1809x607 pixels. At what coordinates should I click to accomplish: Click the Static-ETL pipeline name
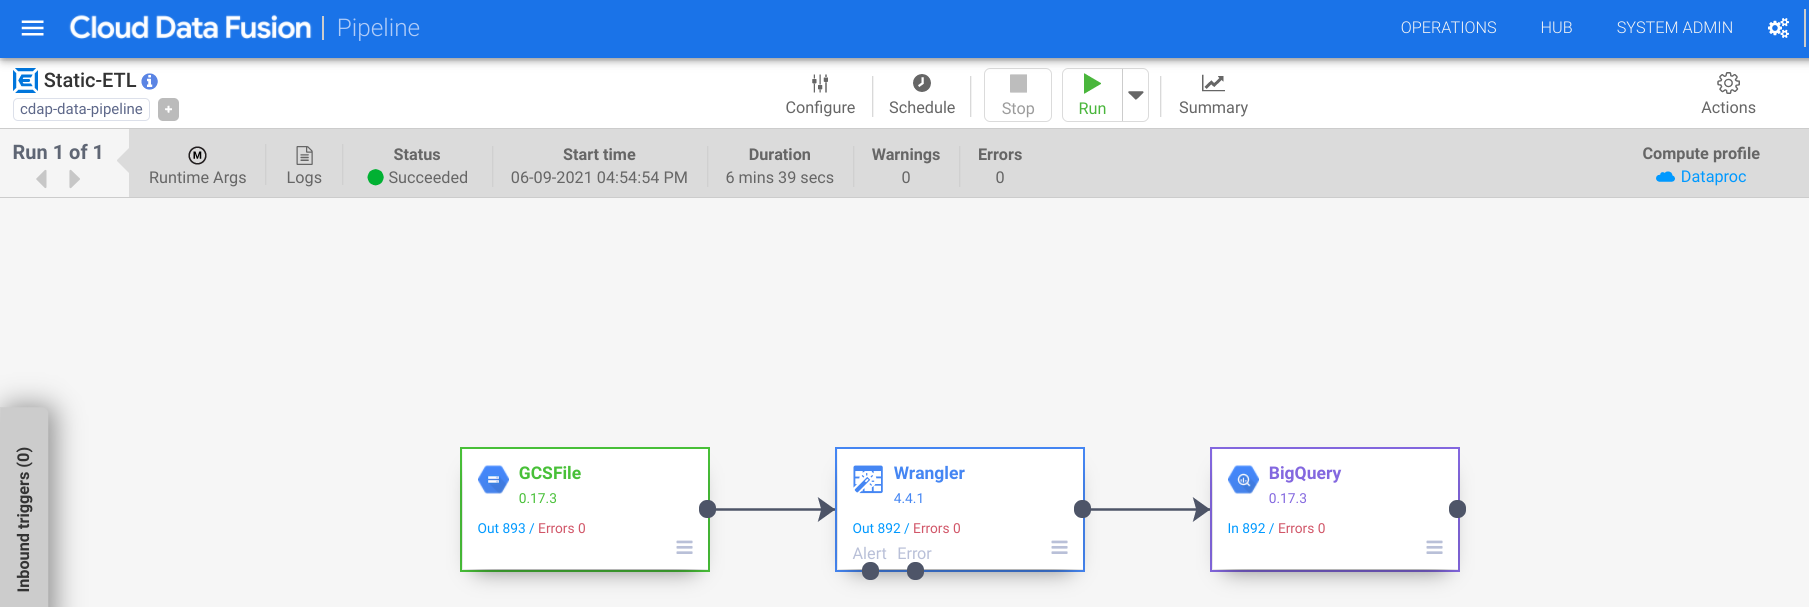pyautogui.click(x=89, y=81)
